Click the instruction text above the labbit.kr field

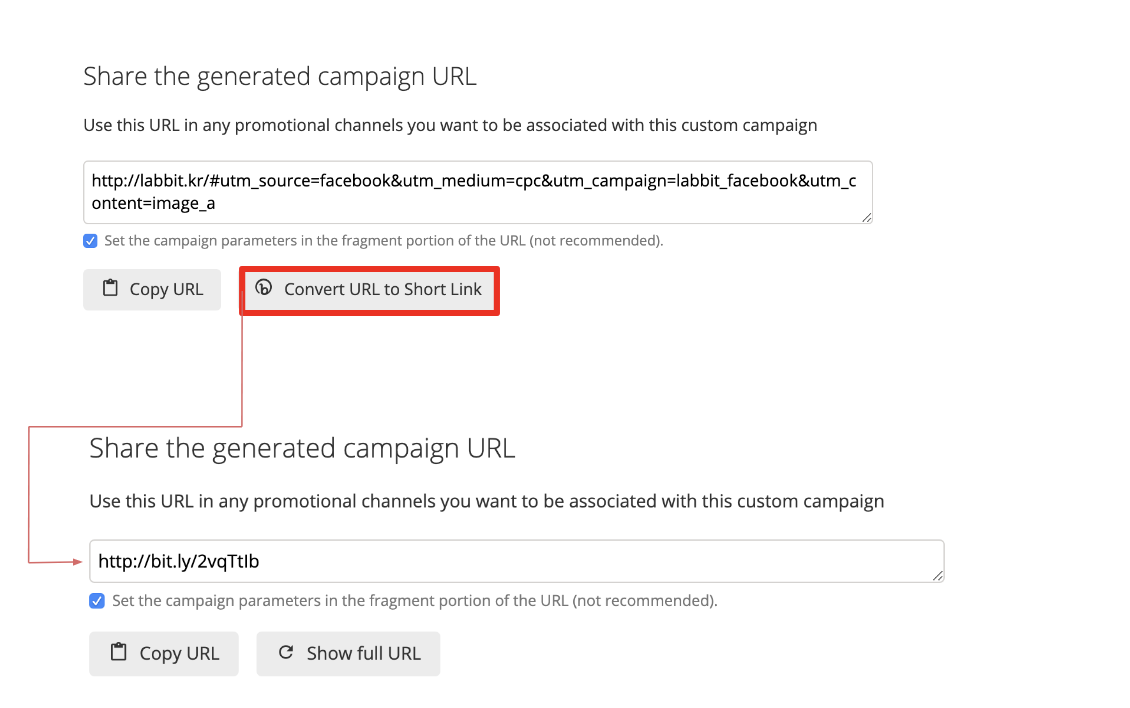[450, 126]
